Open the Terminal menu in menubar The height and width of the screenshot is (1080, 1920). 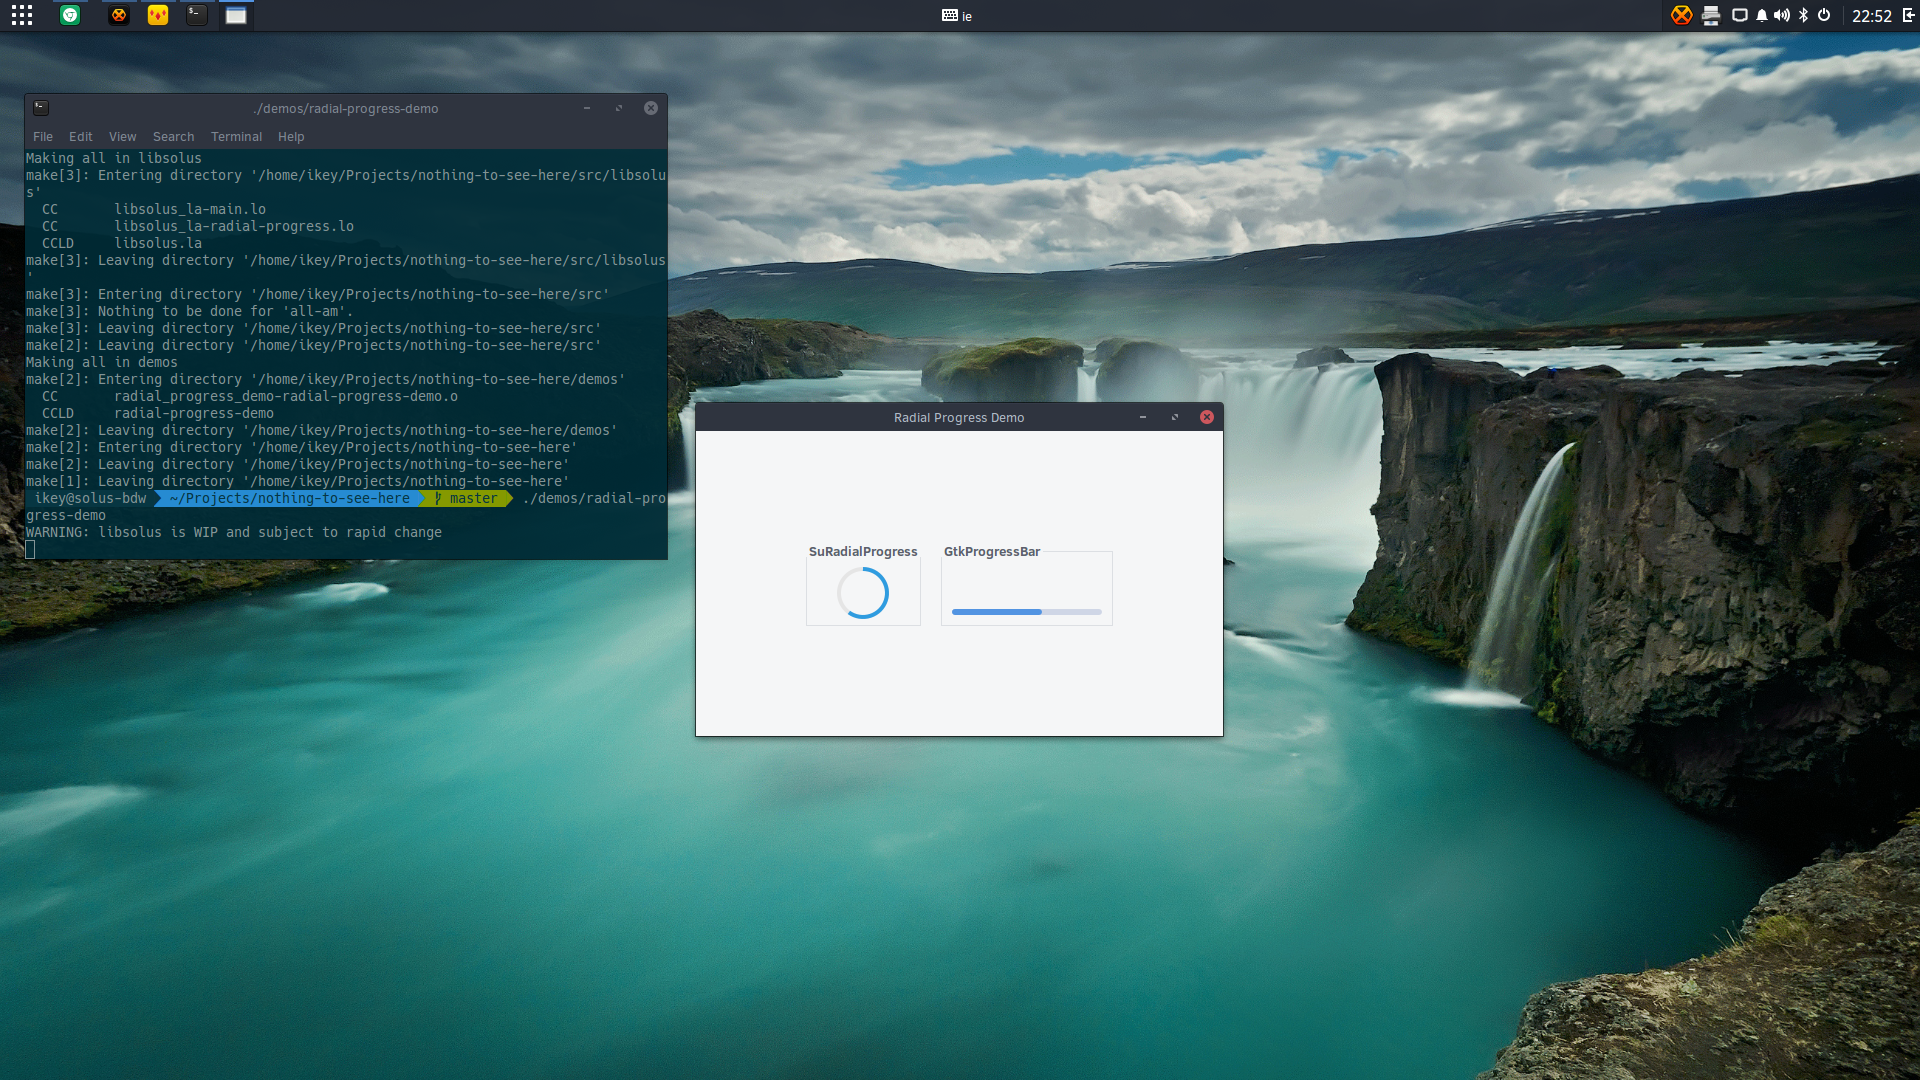point(237,137)
